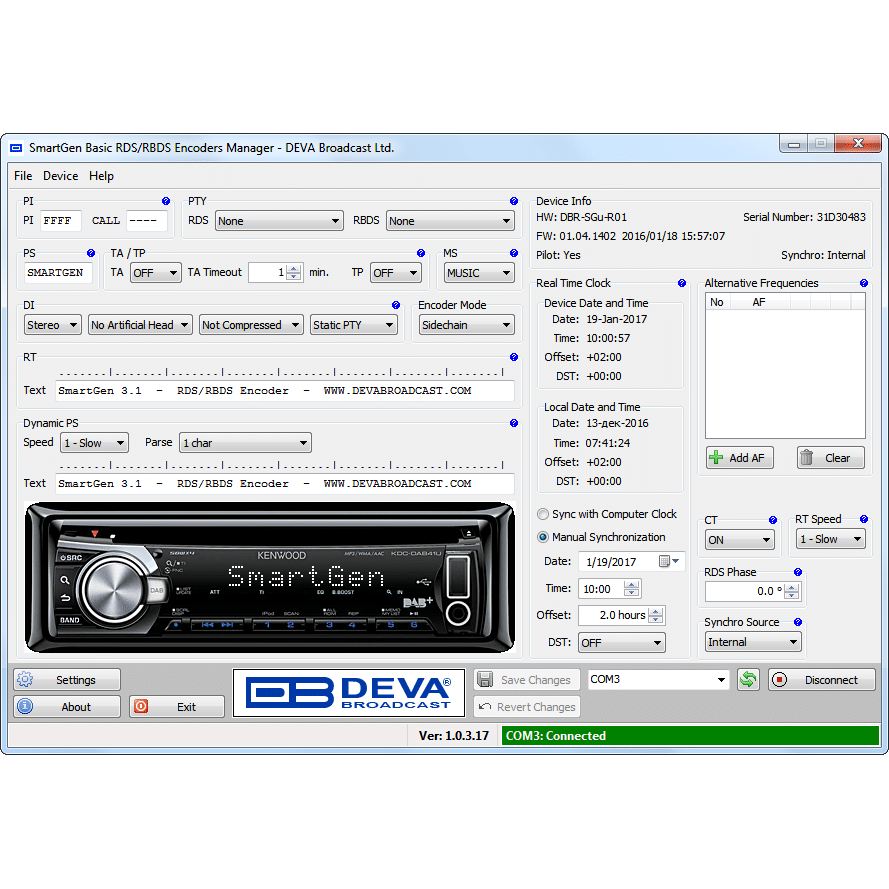Click the PTY section help icon

[x=514, y=201]
